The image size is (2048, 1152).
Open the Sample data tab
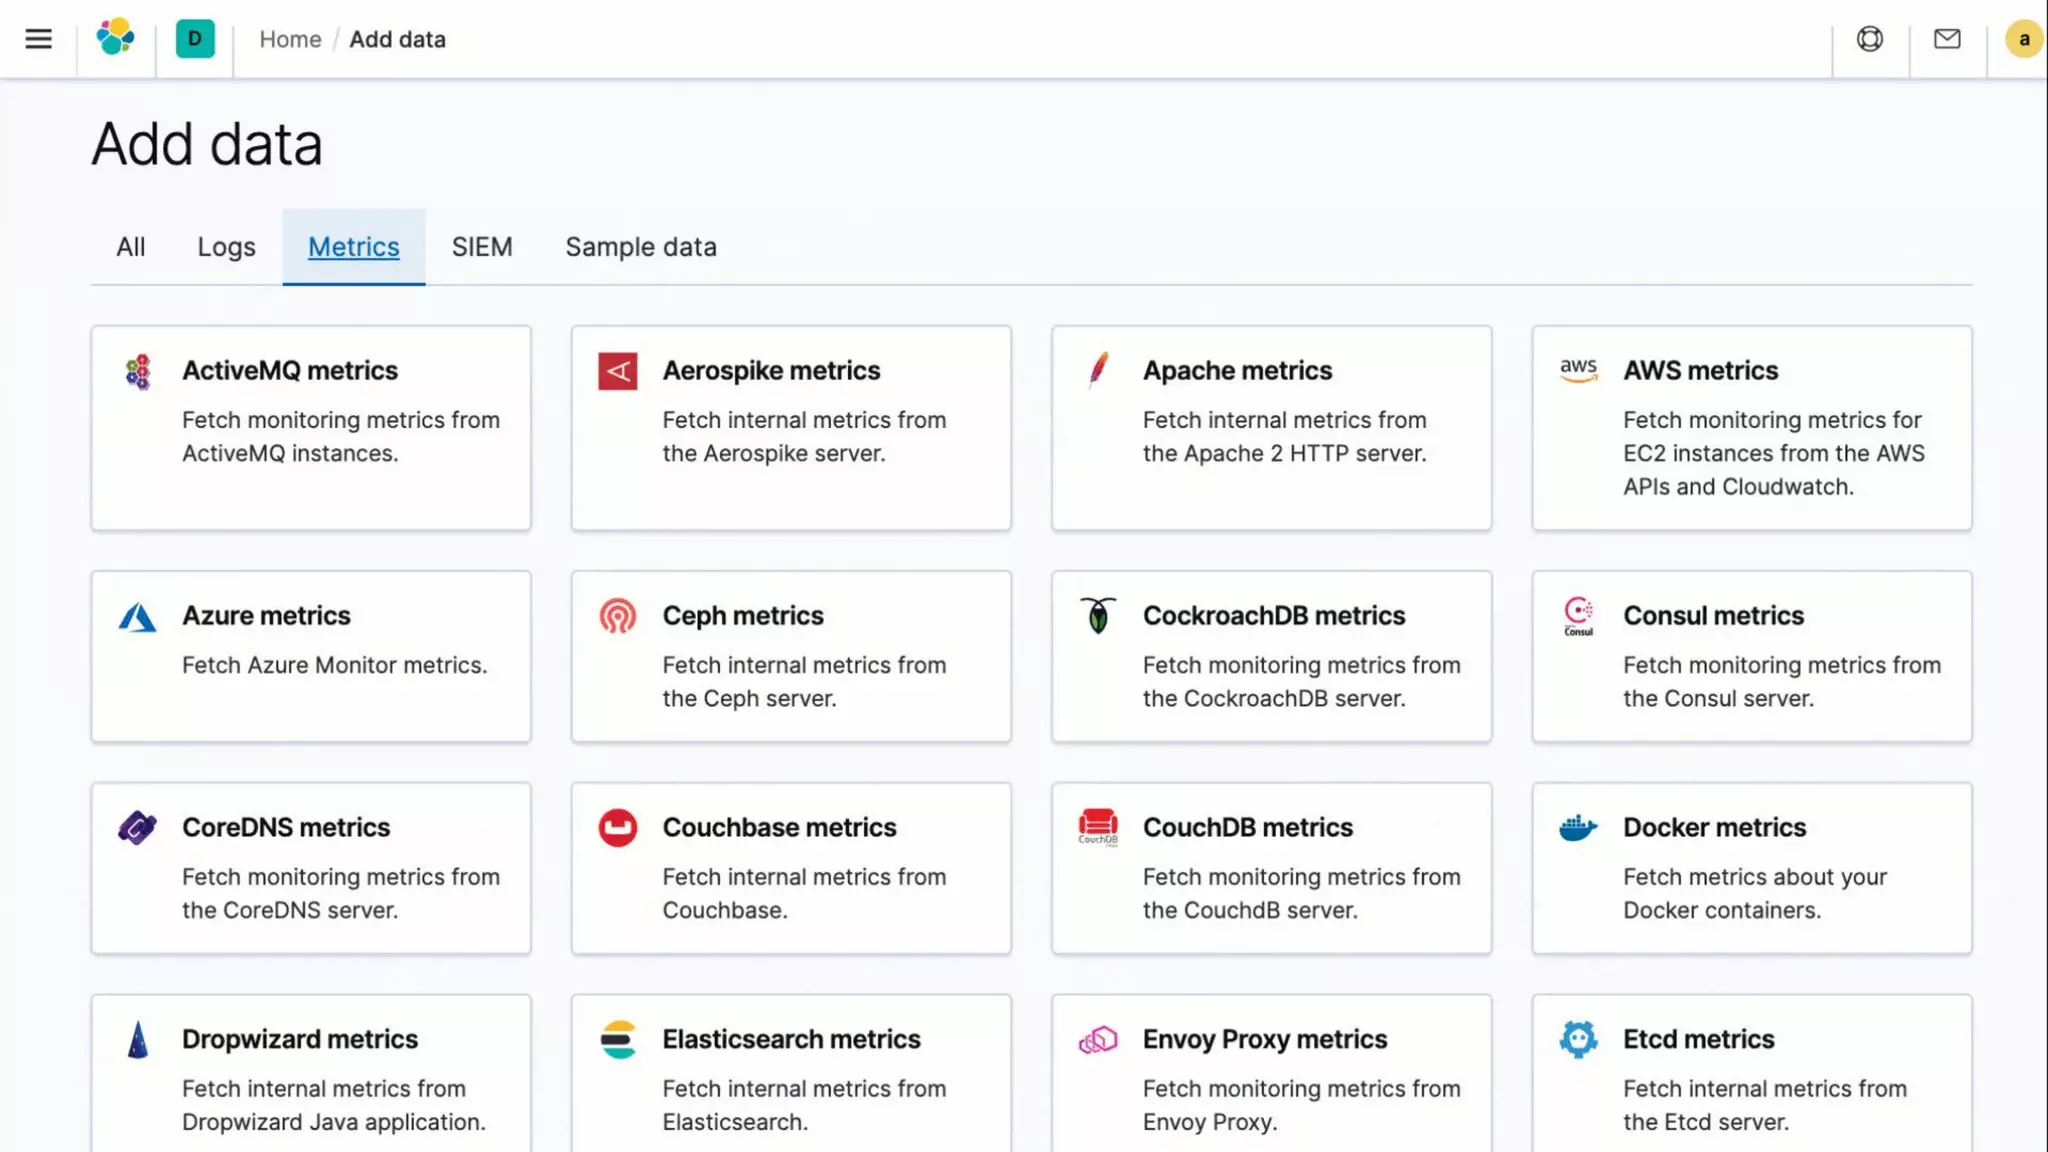640,247
